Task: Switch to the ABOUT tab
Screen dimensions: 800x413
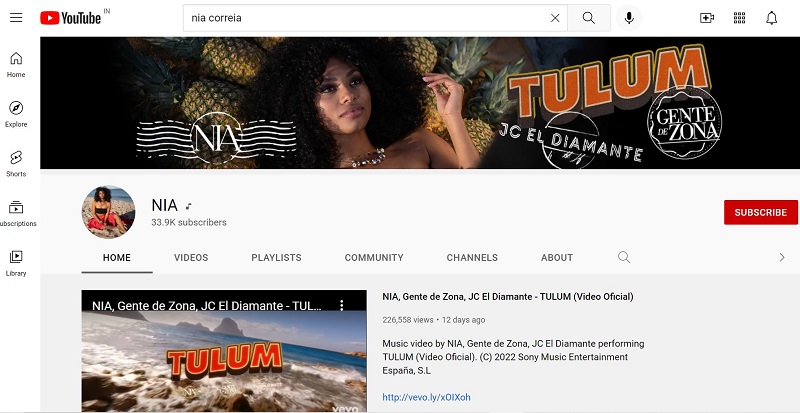Action: tap(557, 258)
